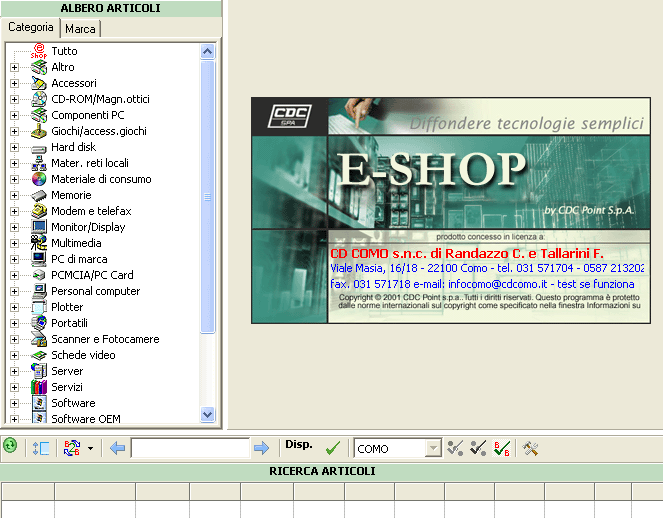Viewport: 663px width, 518px height.
Task: Expand the CD-ROM/Magn.ottici category
Action: click(x=14, y=99)
